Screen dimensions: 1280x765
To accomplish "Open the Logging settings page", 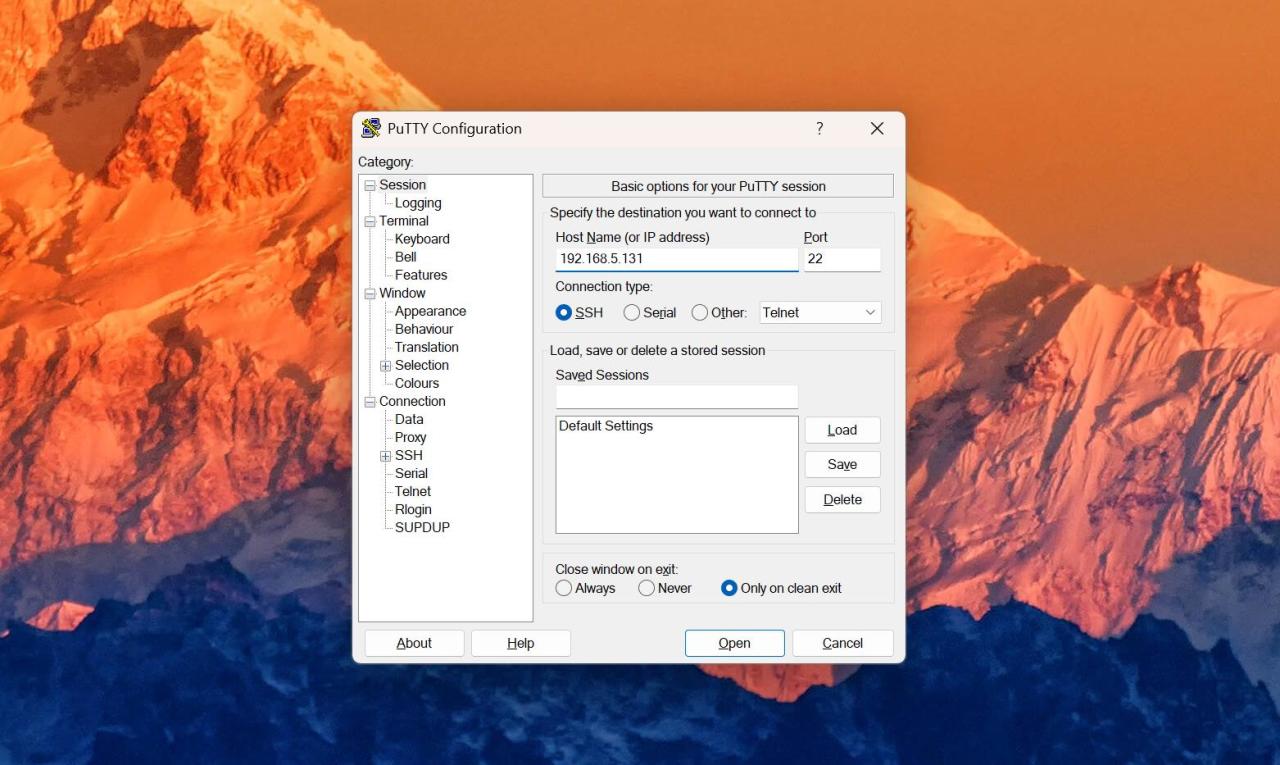I will click(418, 203).
